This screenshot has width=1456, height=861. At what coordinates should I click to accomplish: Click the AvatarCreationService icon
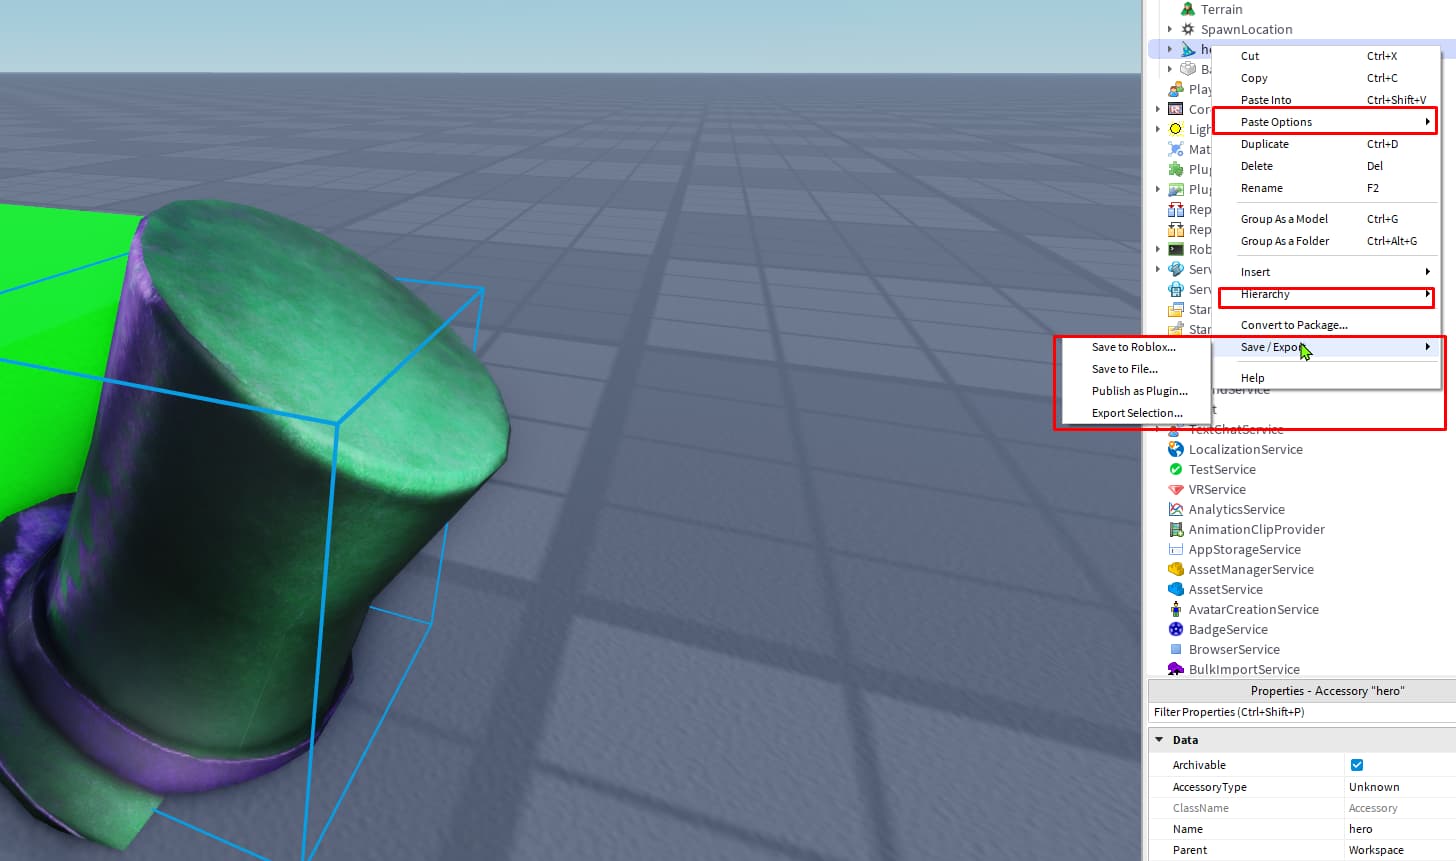tap(1176, 609)
